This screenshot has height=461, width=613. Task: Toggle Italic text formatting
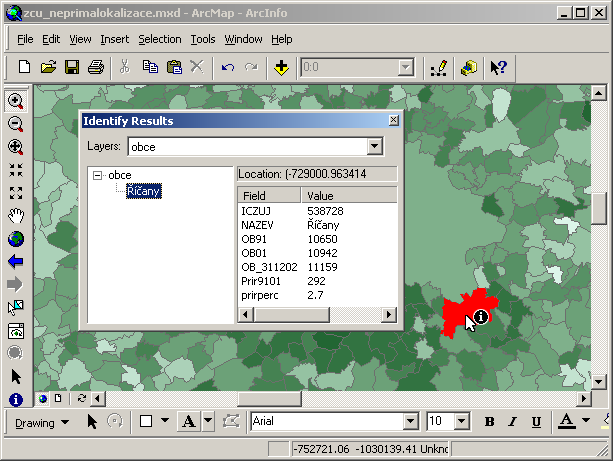[513, 422]
